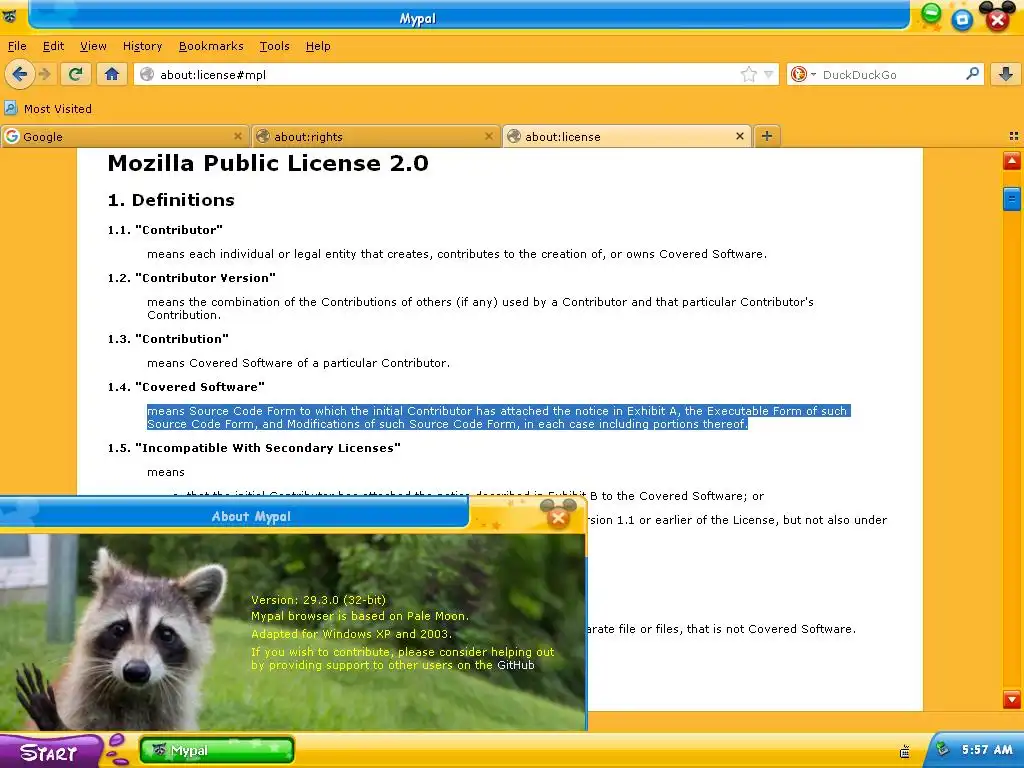Open the Tools menu
The height and width of the screenshot is (768, 1024).
point(274,46)
